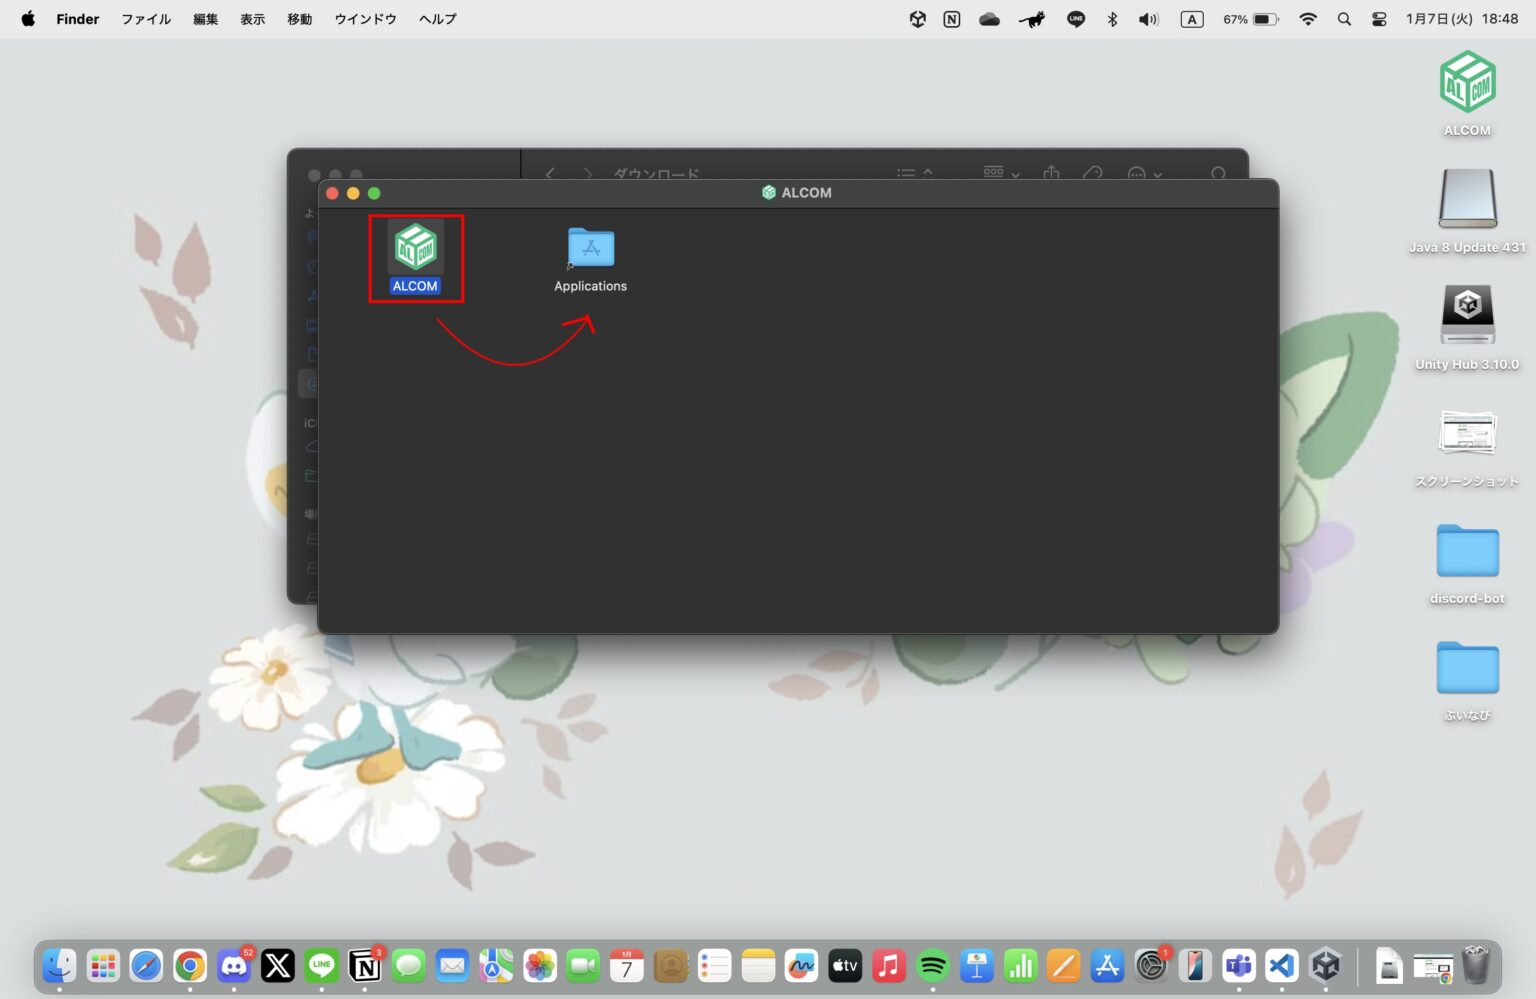Select the ALCOM app icon in the window

[415, 249]
